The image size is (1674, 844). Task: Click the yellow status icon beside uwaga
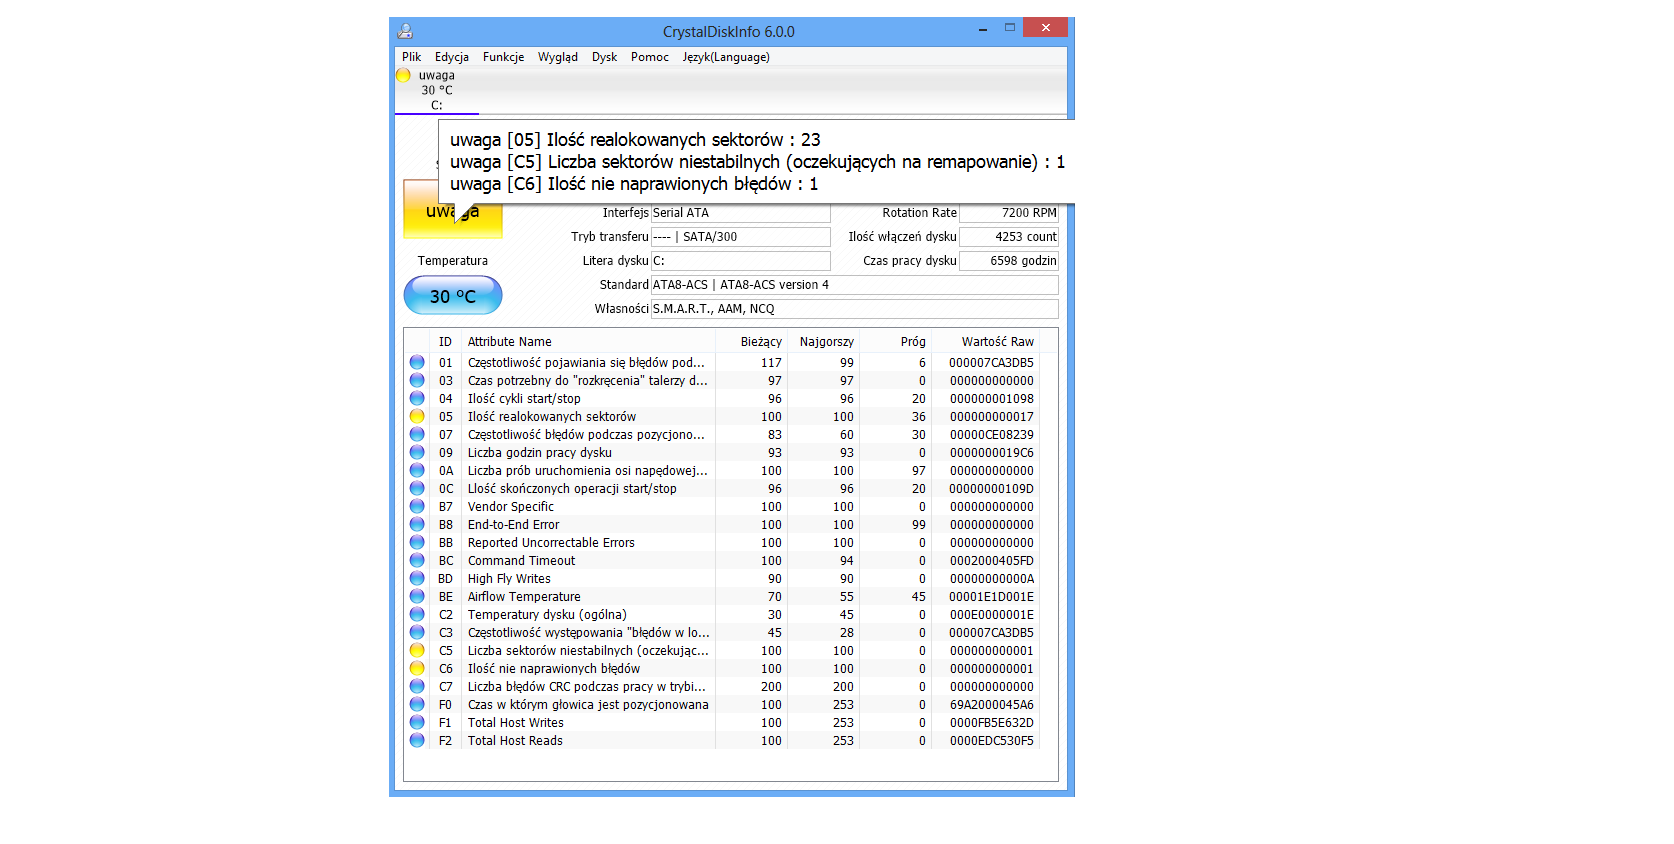click(x=403, y=75)
